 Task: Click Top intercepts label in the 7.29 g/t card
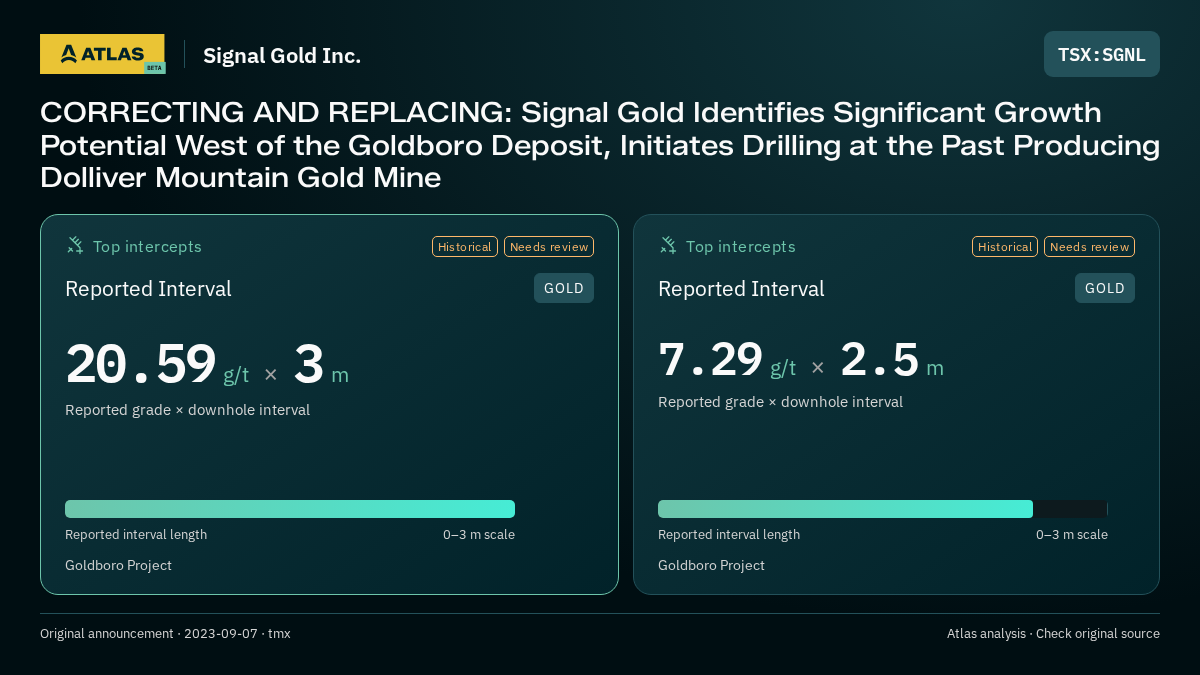pos(740,246)
